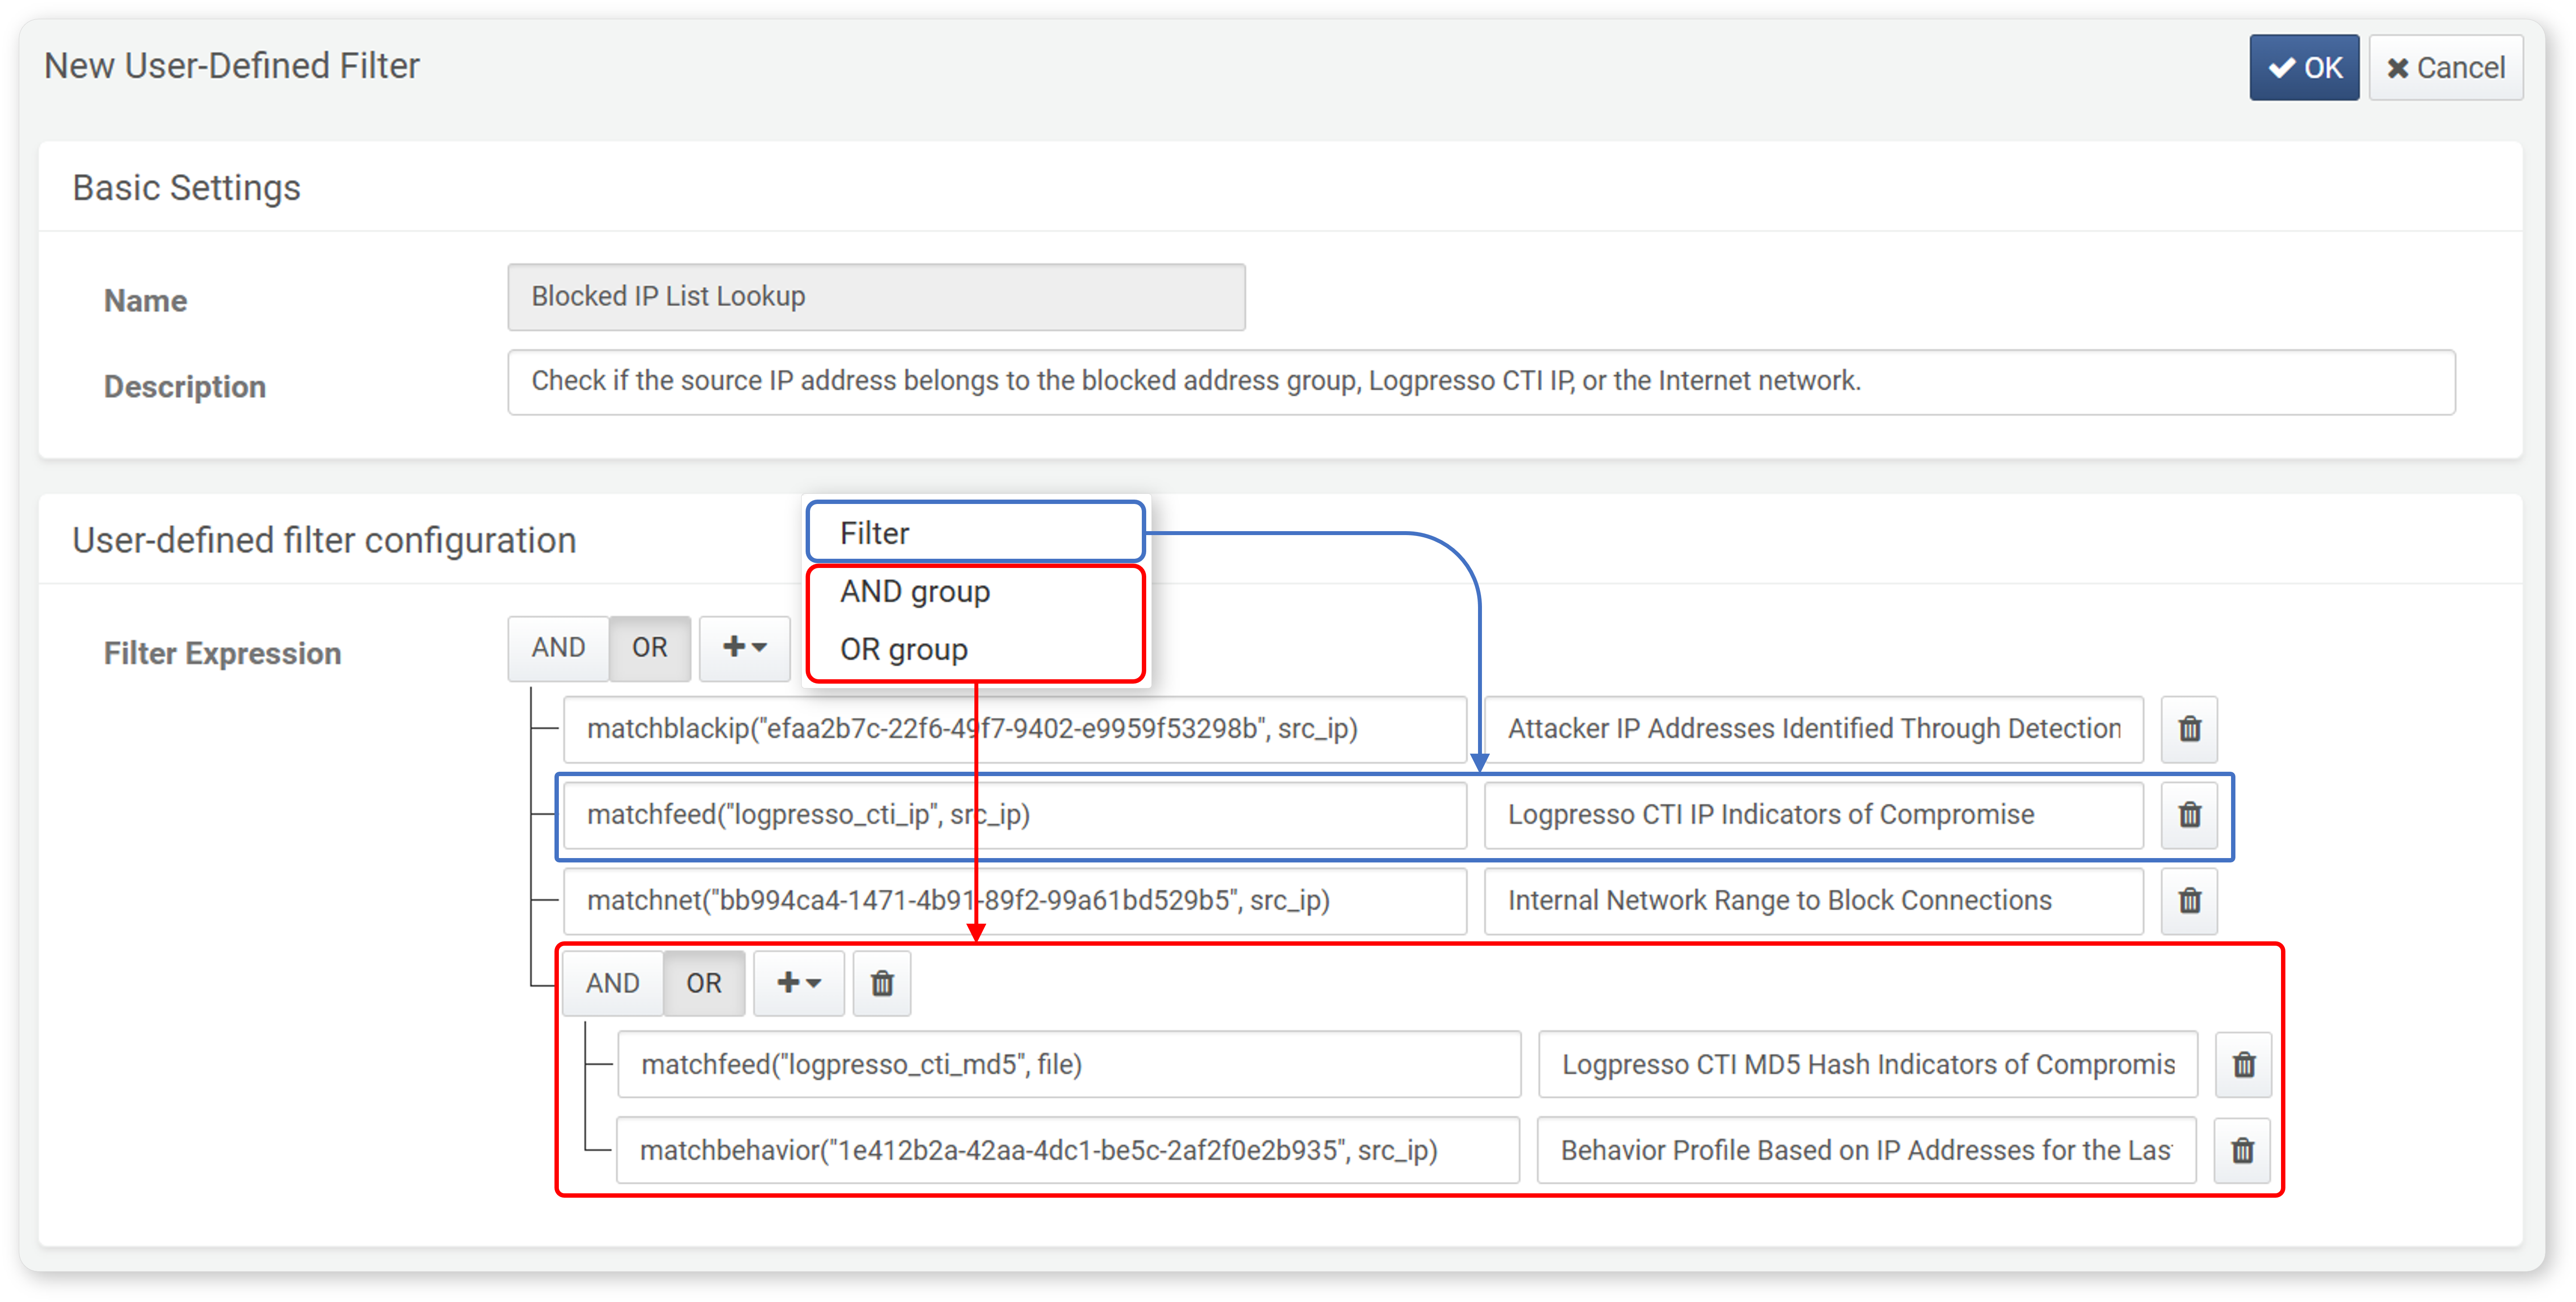Edit the Behavior Profile description field
2576x1302 pixels.
(x=1867, y=1151)
